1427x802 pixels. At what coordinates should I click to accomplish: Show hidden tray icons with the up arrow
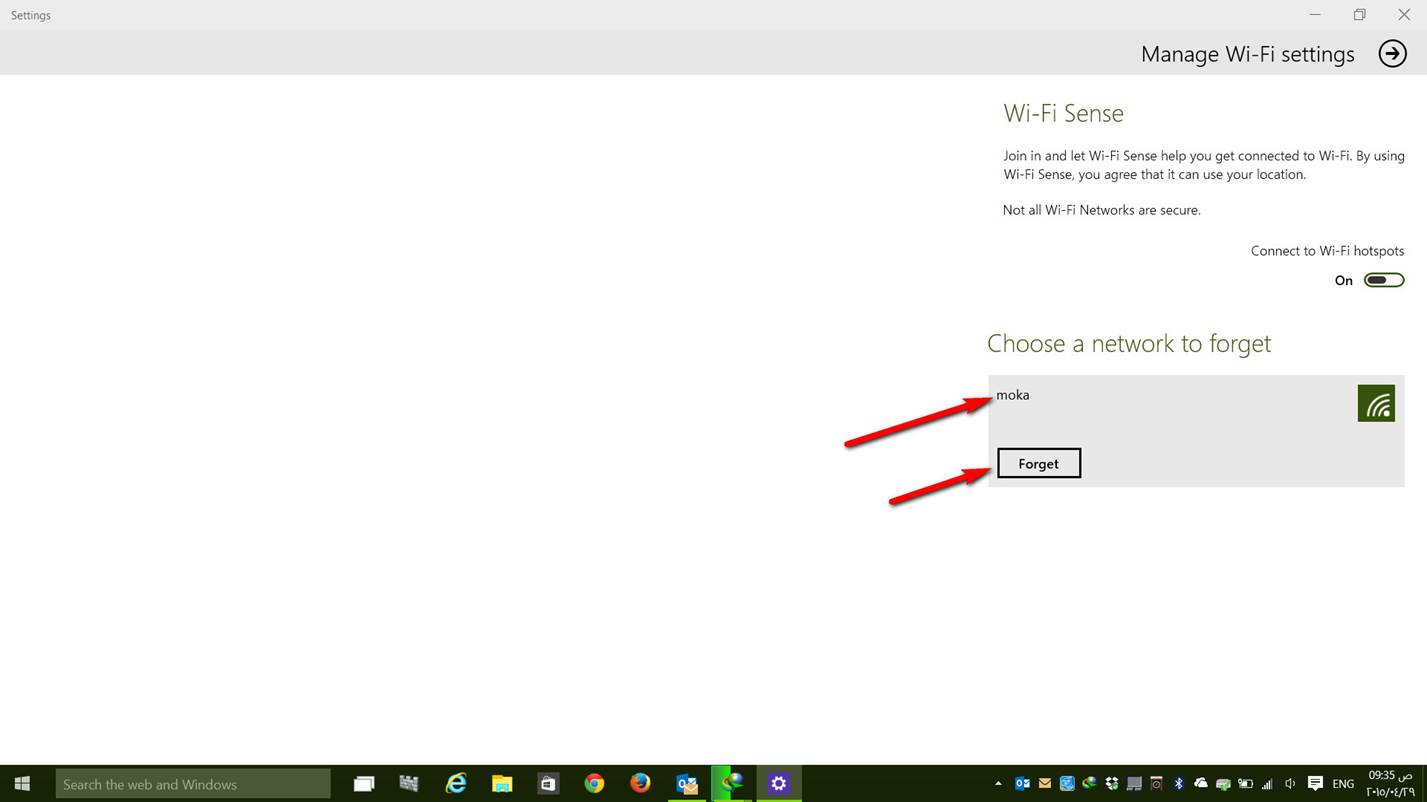tap(998, 784)
